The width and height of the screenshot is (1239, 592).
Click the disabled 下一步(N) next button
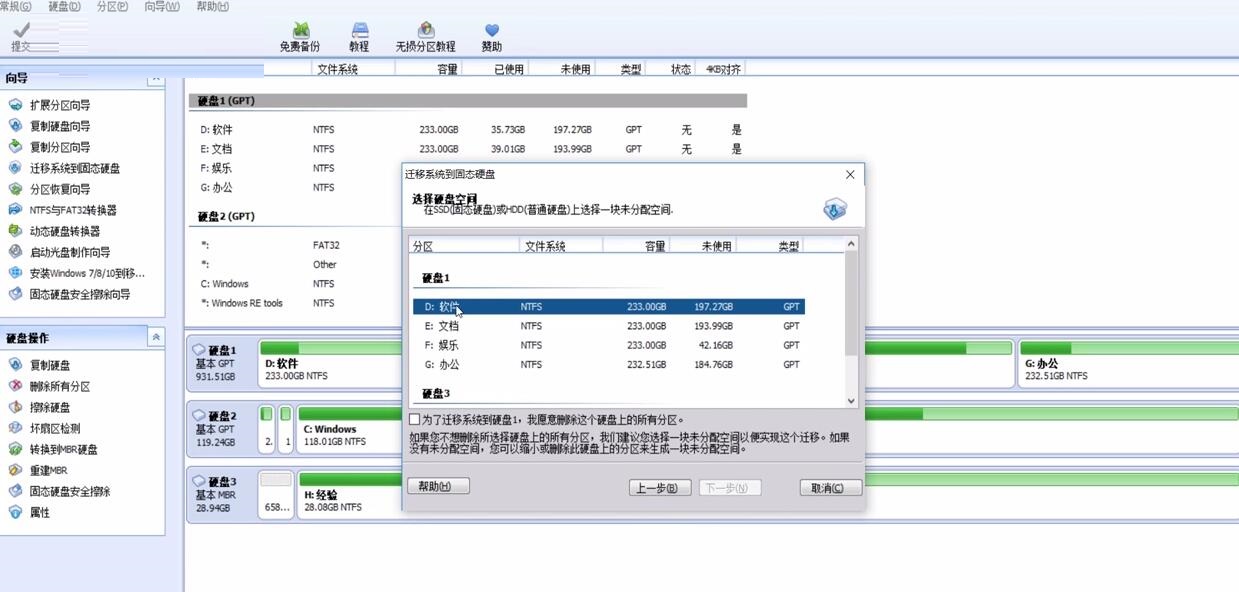(x=730, y=488)
